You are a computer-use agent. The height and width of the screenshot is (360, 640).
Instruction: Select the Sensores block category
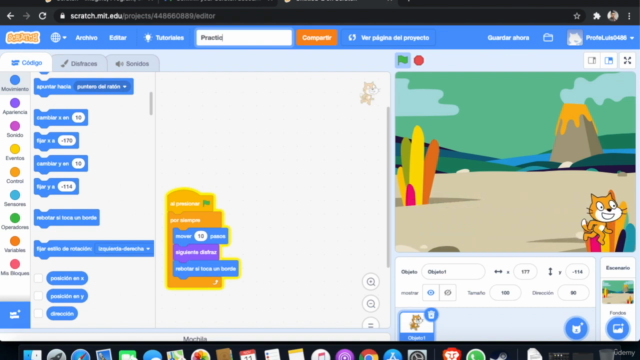coord(15,198)
